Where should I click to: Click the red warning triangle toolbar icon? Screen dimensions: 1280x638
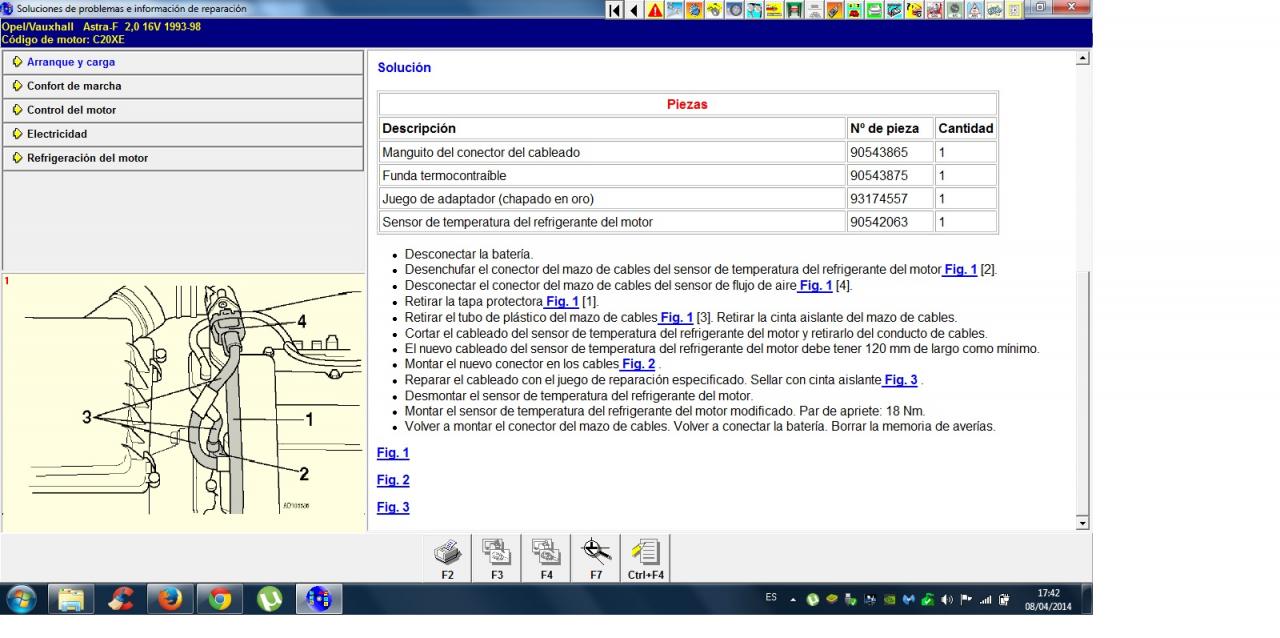(x=654, y=9)
